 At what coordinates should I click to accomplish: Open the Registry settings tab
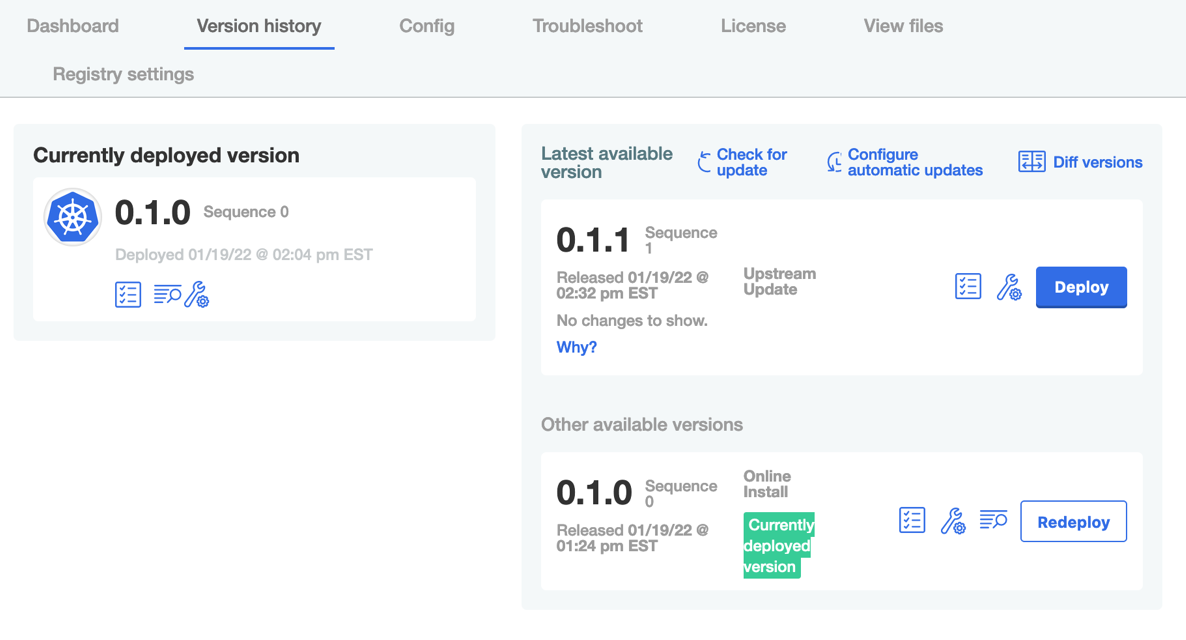123,74
